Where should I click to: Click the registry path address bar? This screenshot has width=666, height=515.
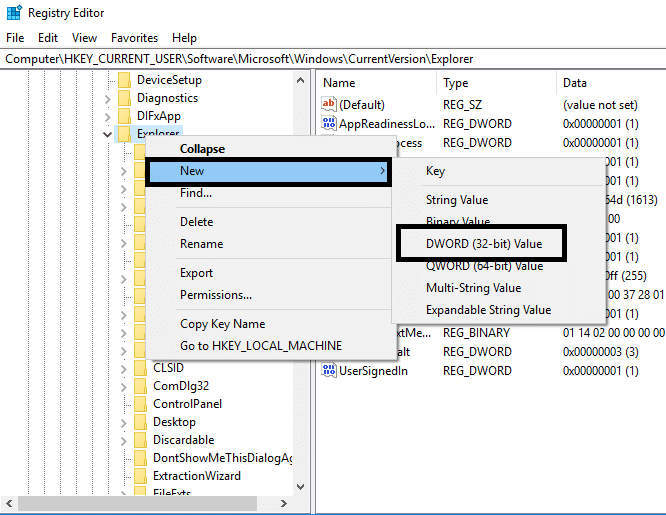pos(333,59)
